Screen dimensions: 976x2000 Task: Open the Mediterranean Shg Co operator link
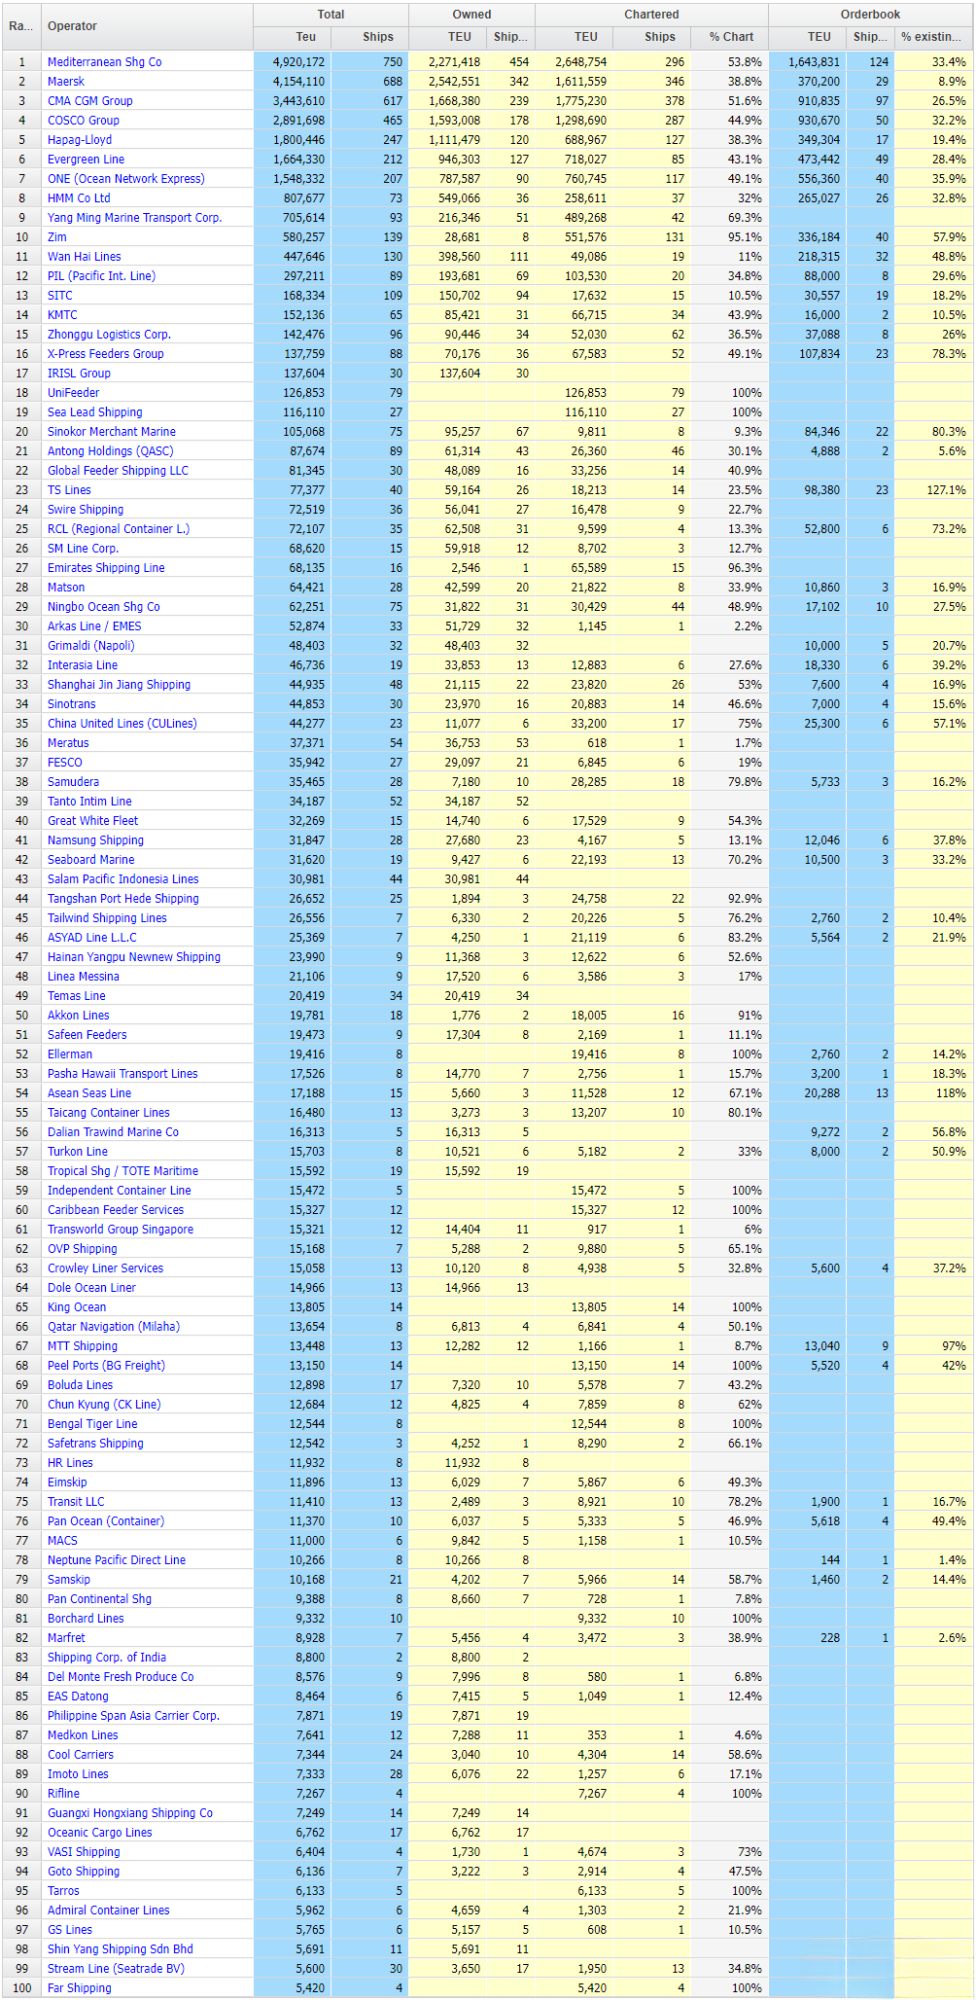click(x=104, y=62)
